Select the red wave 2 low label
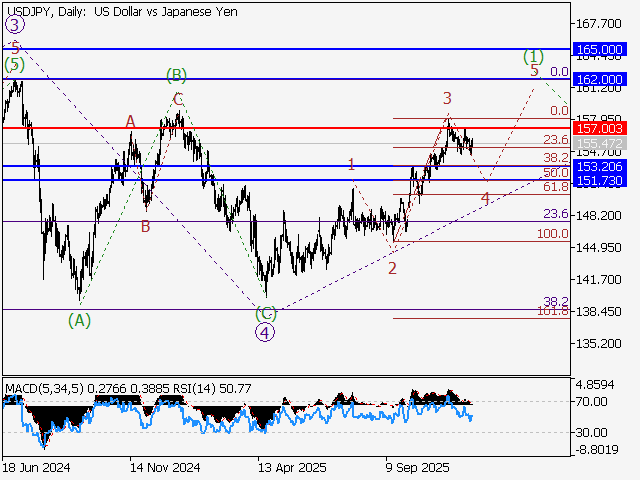This screenshot has height=480, width=640. click(392, 268)
